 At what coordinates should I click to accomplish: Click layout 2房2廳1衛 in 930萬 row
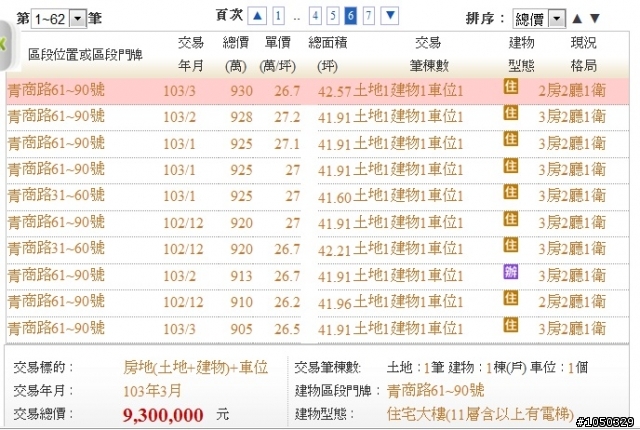572,91
